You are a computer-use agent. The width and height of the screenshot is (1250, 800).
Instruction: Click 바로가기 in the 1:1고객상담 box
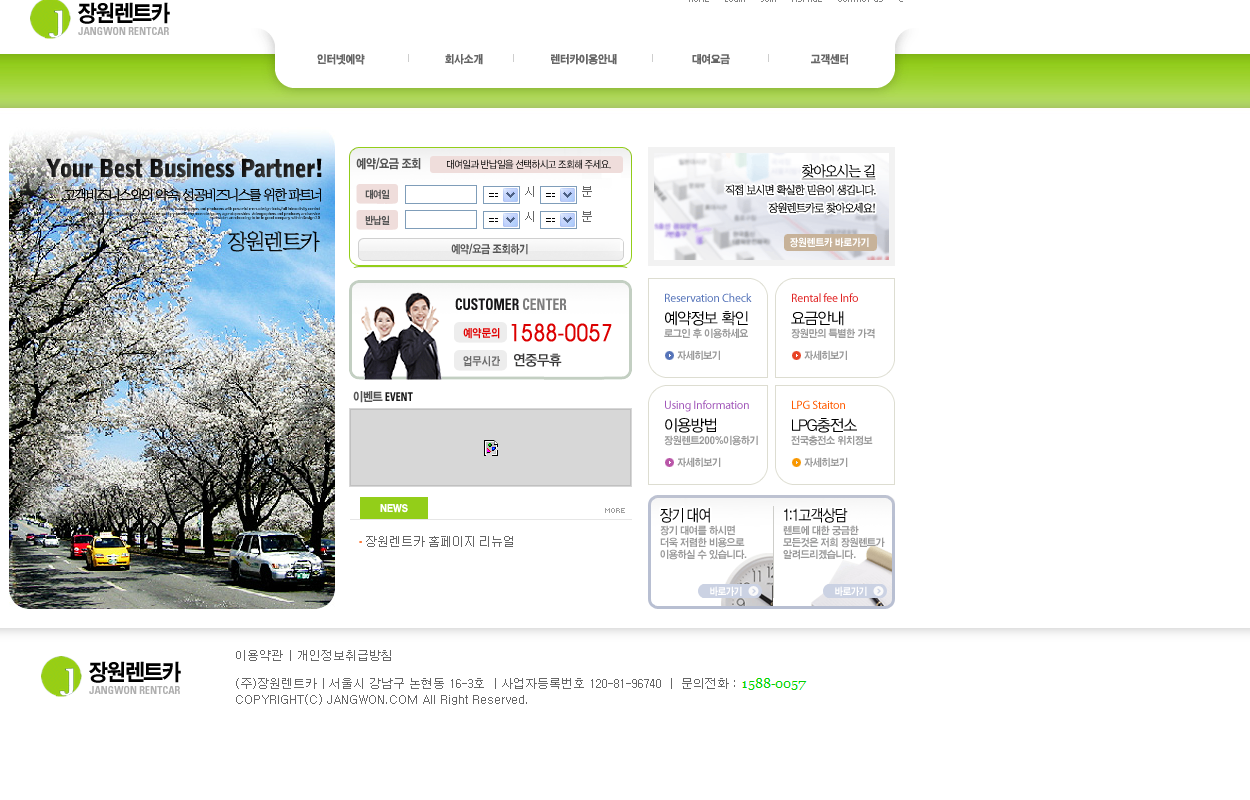[x=855, y=591]
